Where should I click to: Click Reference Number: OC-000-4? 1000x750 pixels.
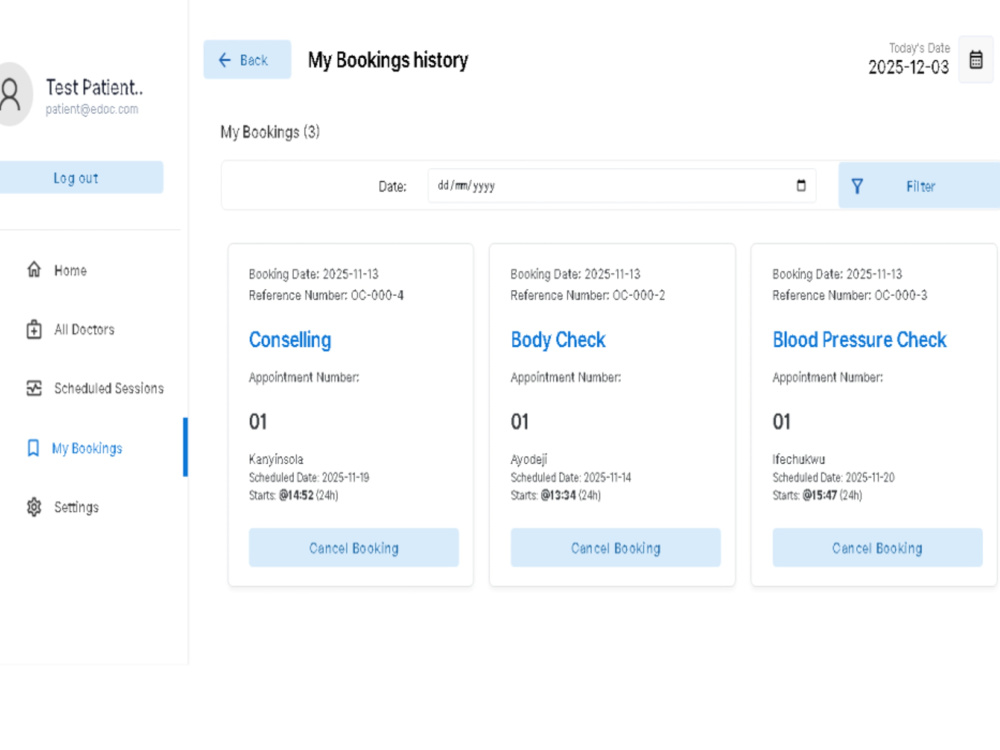[326, 295]
